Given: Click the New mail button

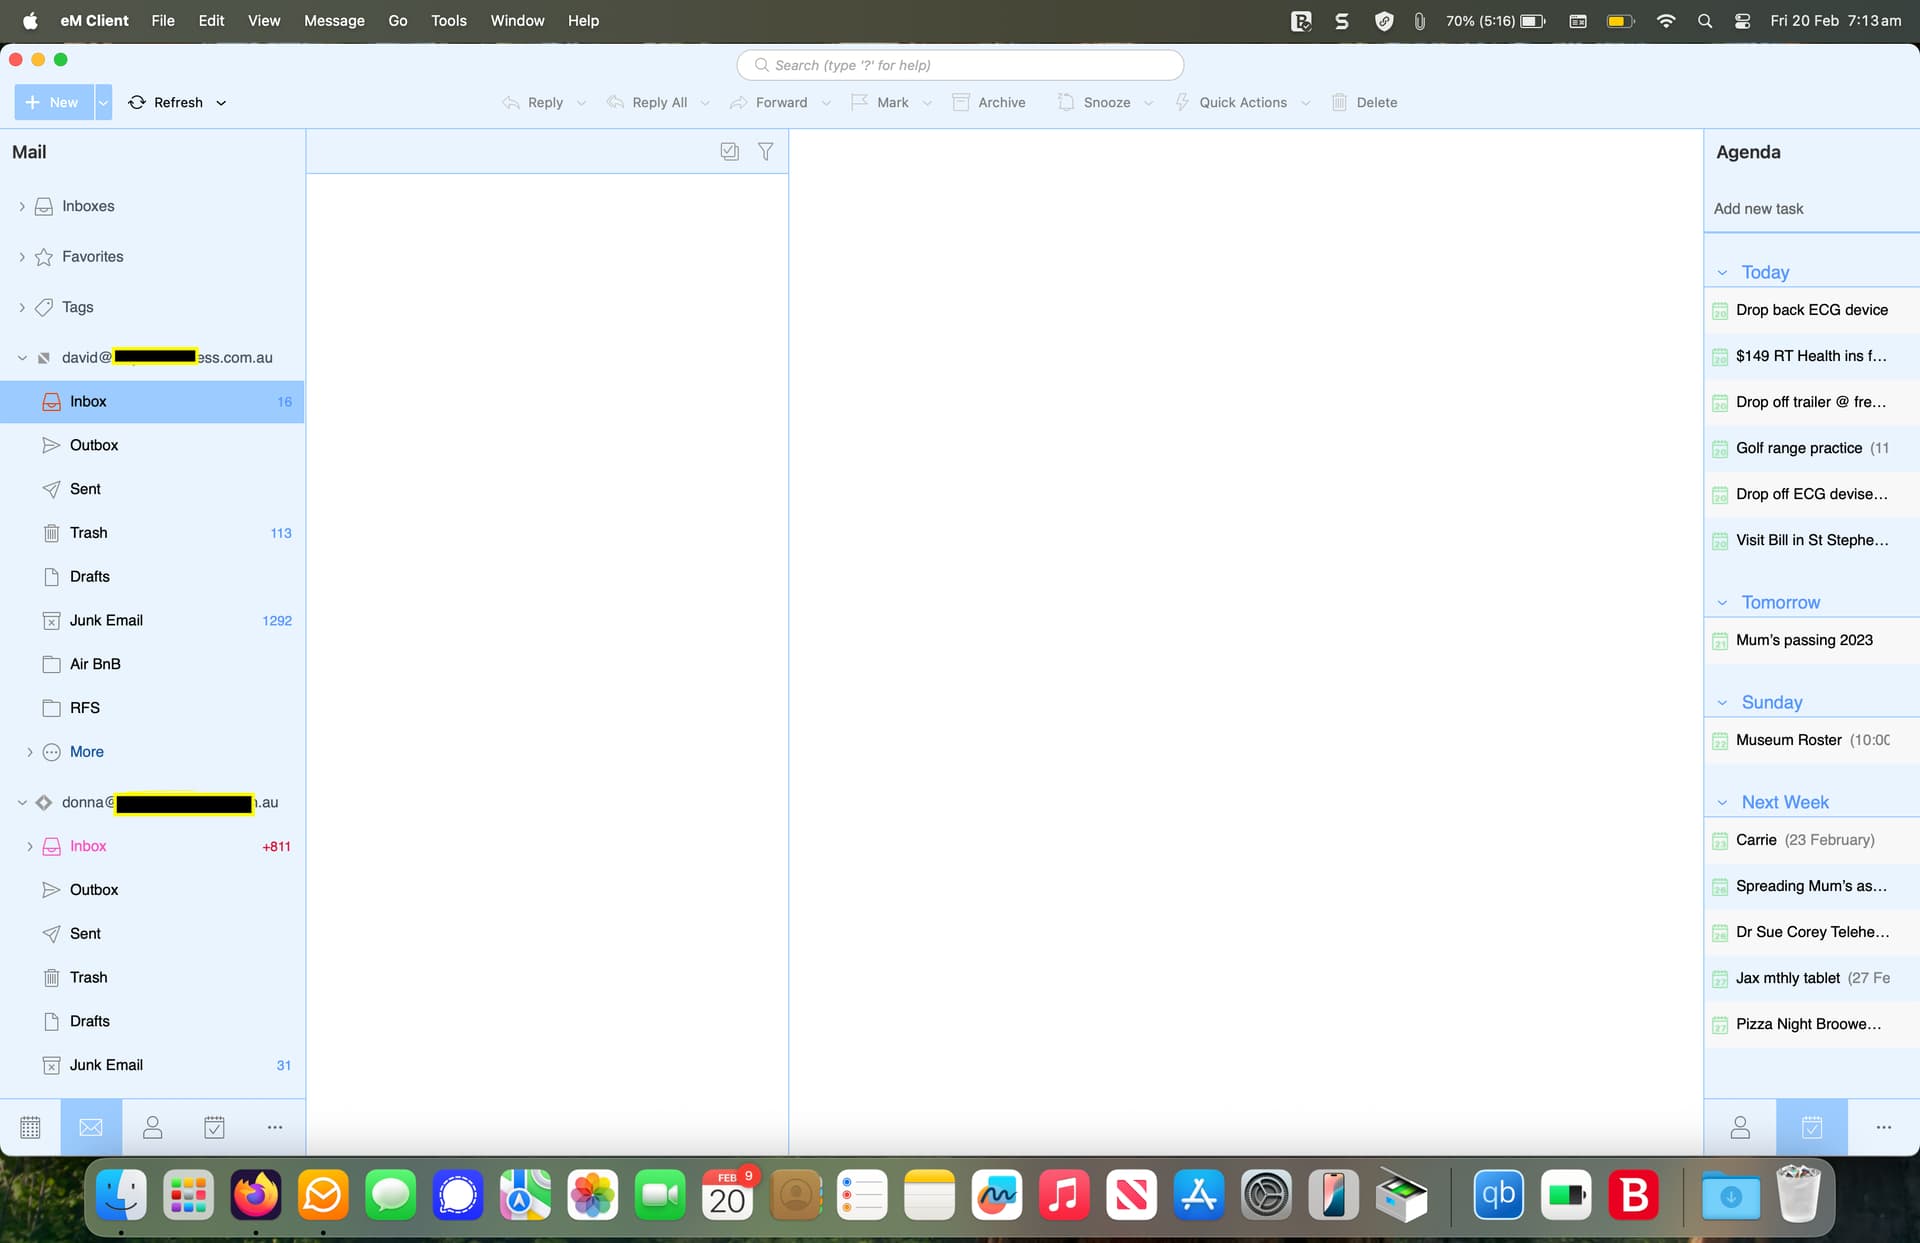Looking at the screenshot, I should point(53,102).
